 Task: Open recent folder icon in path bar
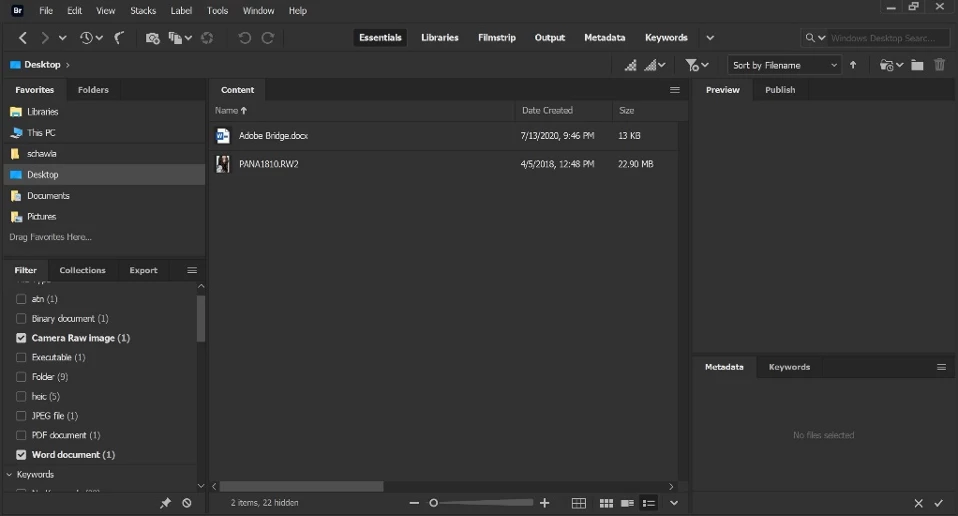(x=887, y=65)
